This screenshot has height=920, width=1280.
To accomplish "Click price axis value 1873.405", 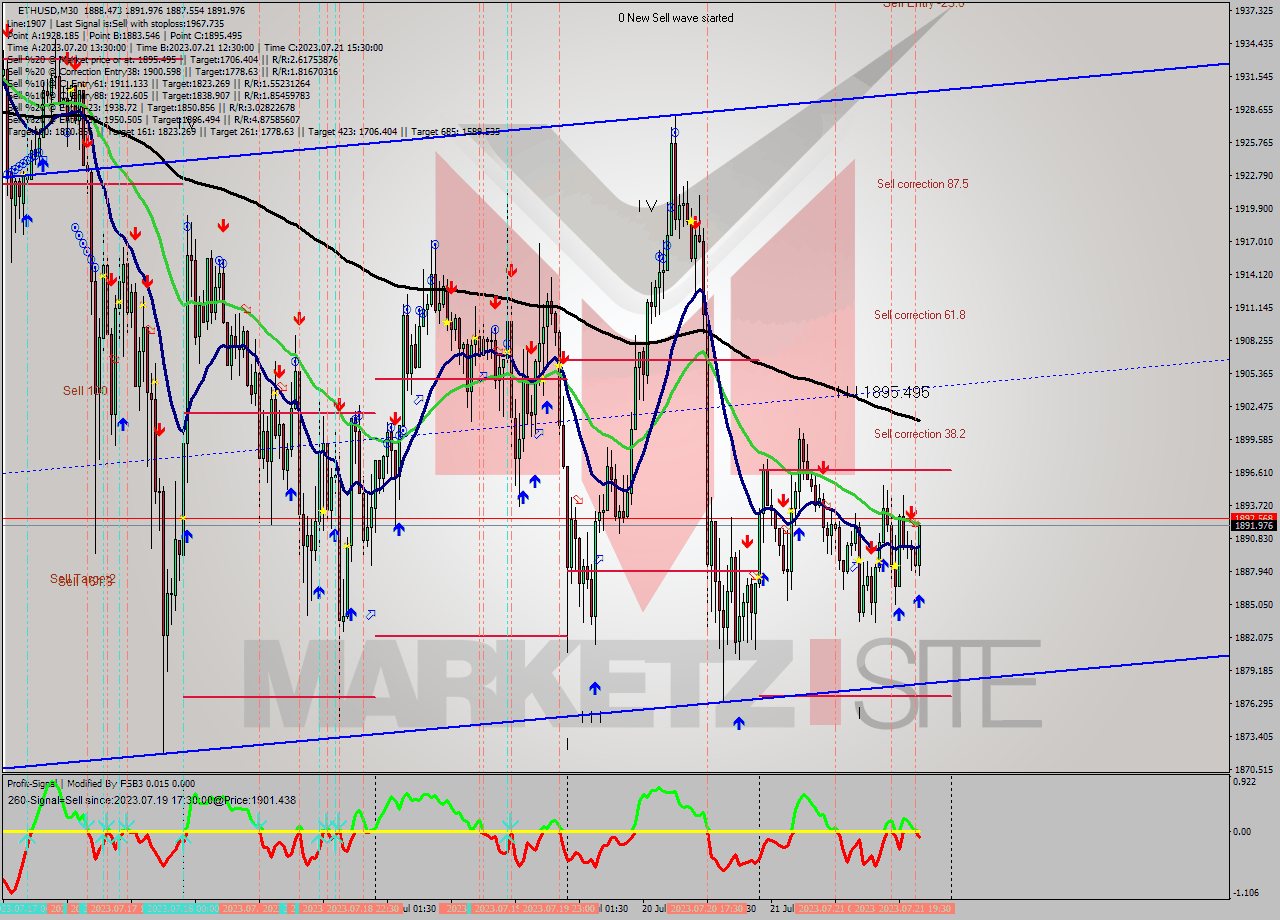I will pos(1253,736).
